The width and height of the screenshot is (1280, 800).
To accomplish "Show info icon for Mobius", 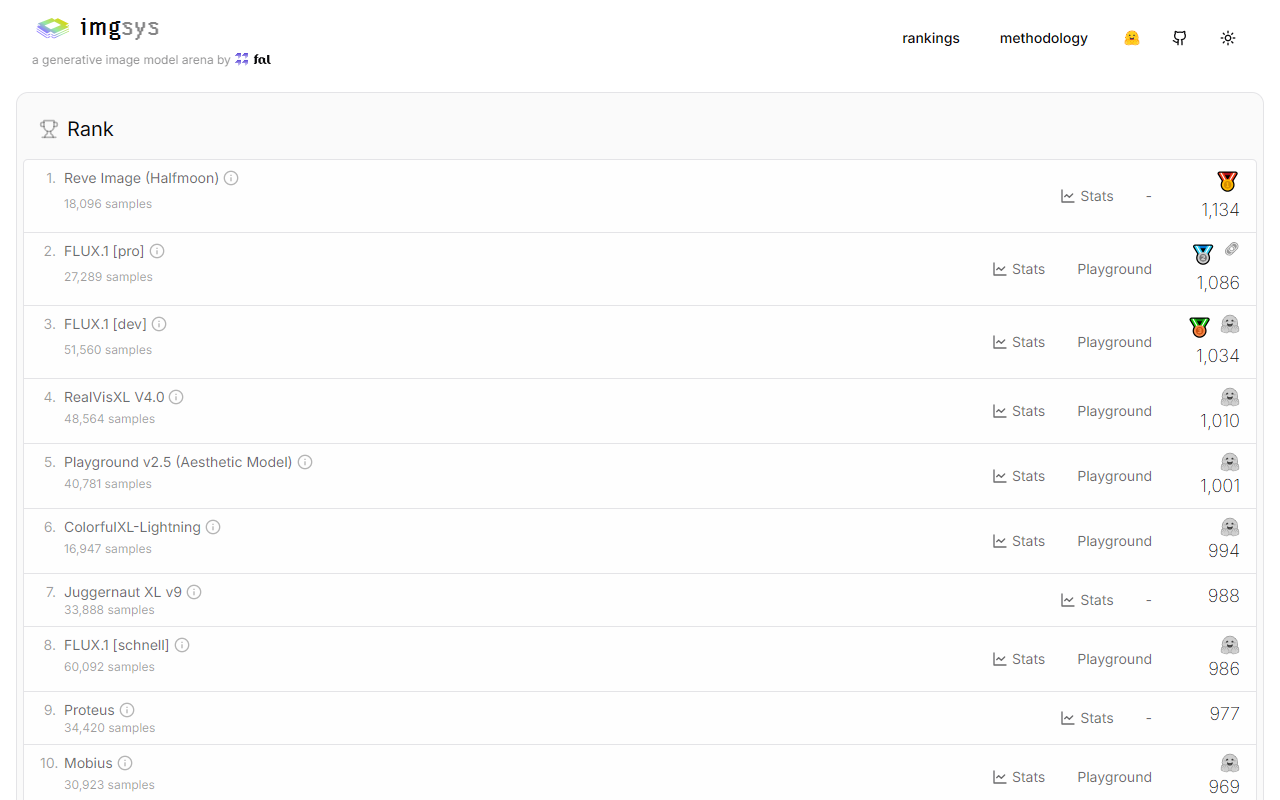I will [x=125, y=763].
